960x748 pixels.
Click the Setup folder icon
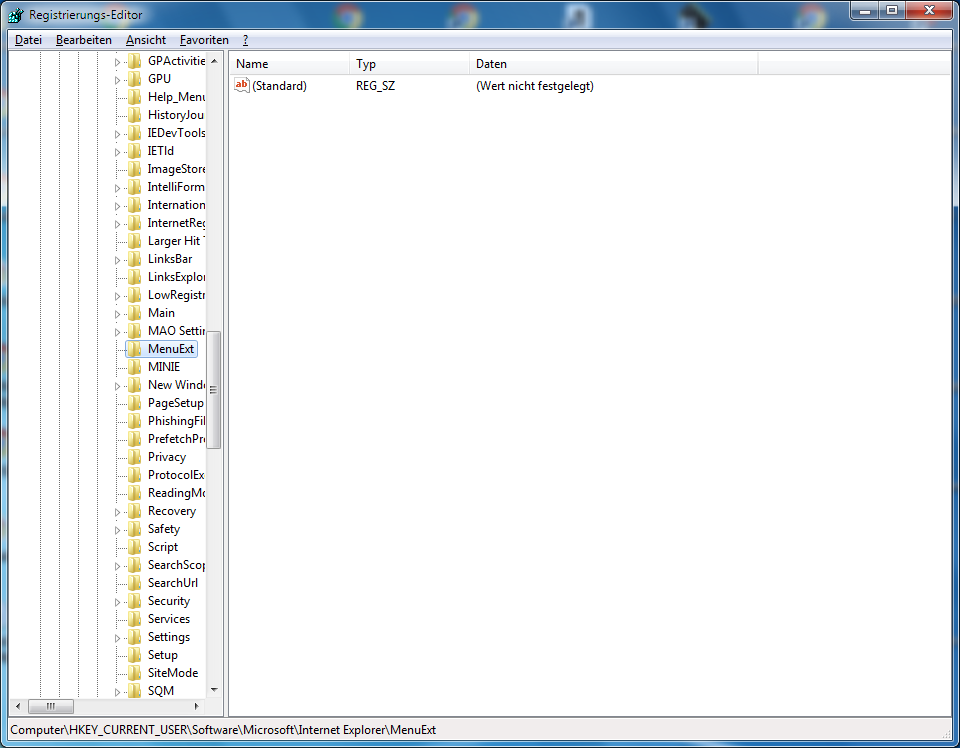[x=135, y=655]
